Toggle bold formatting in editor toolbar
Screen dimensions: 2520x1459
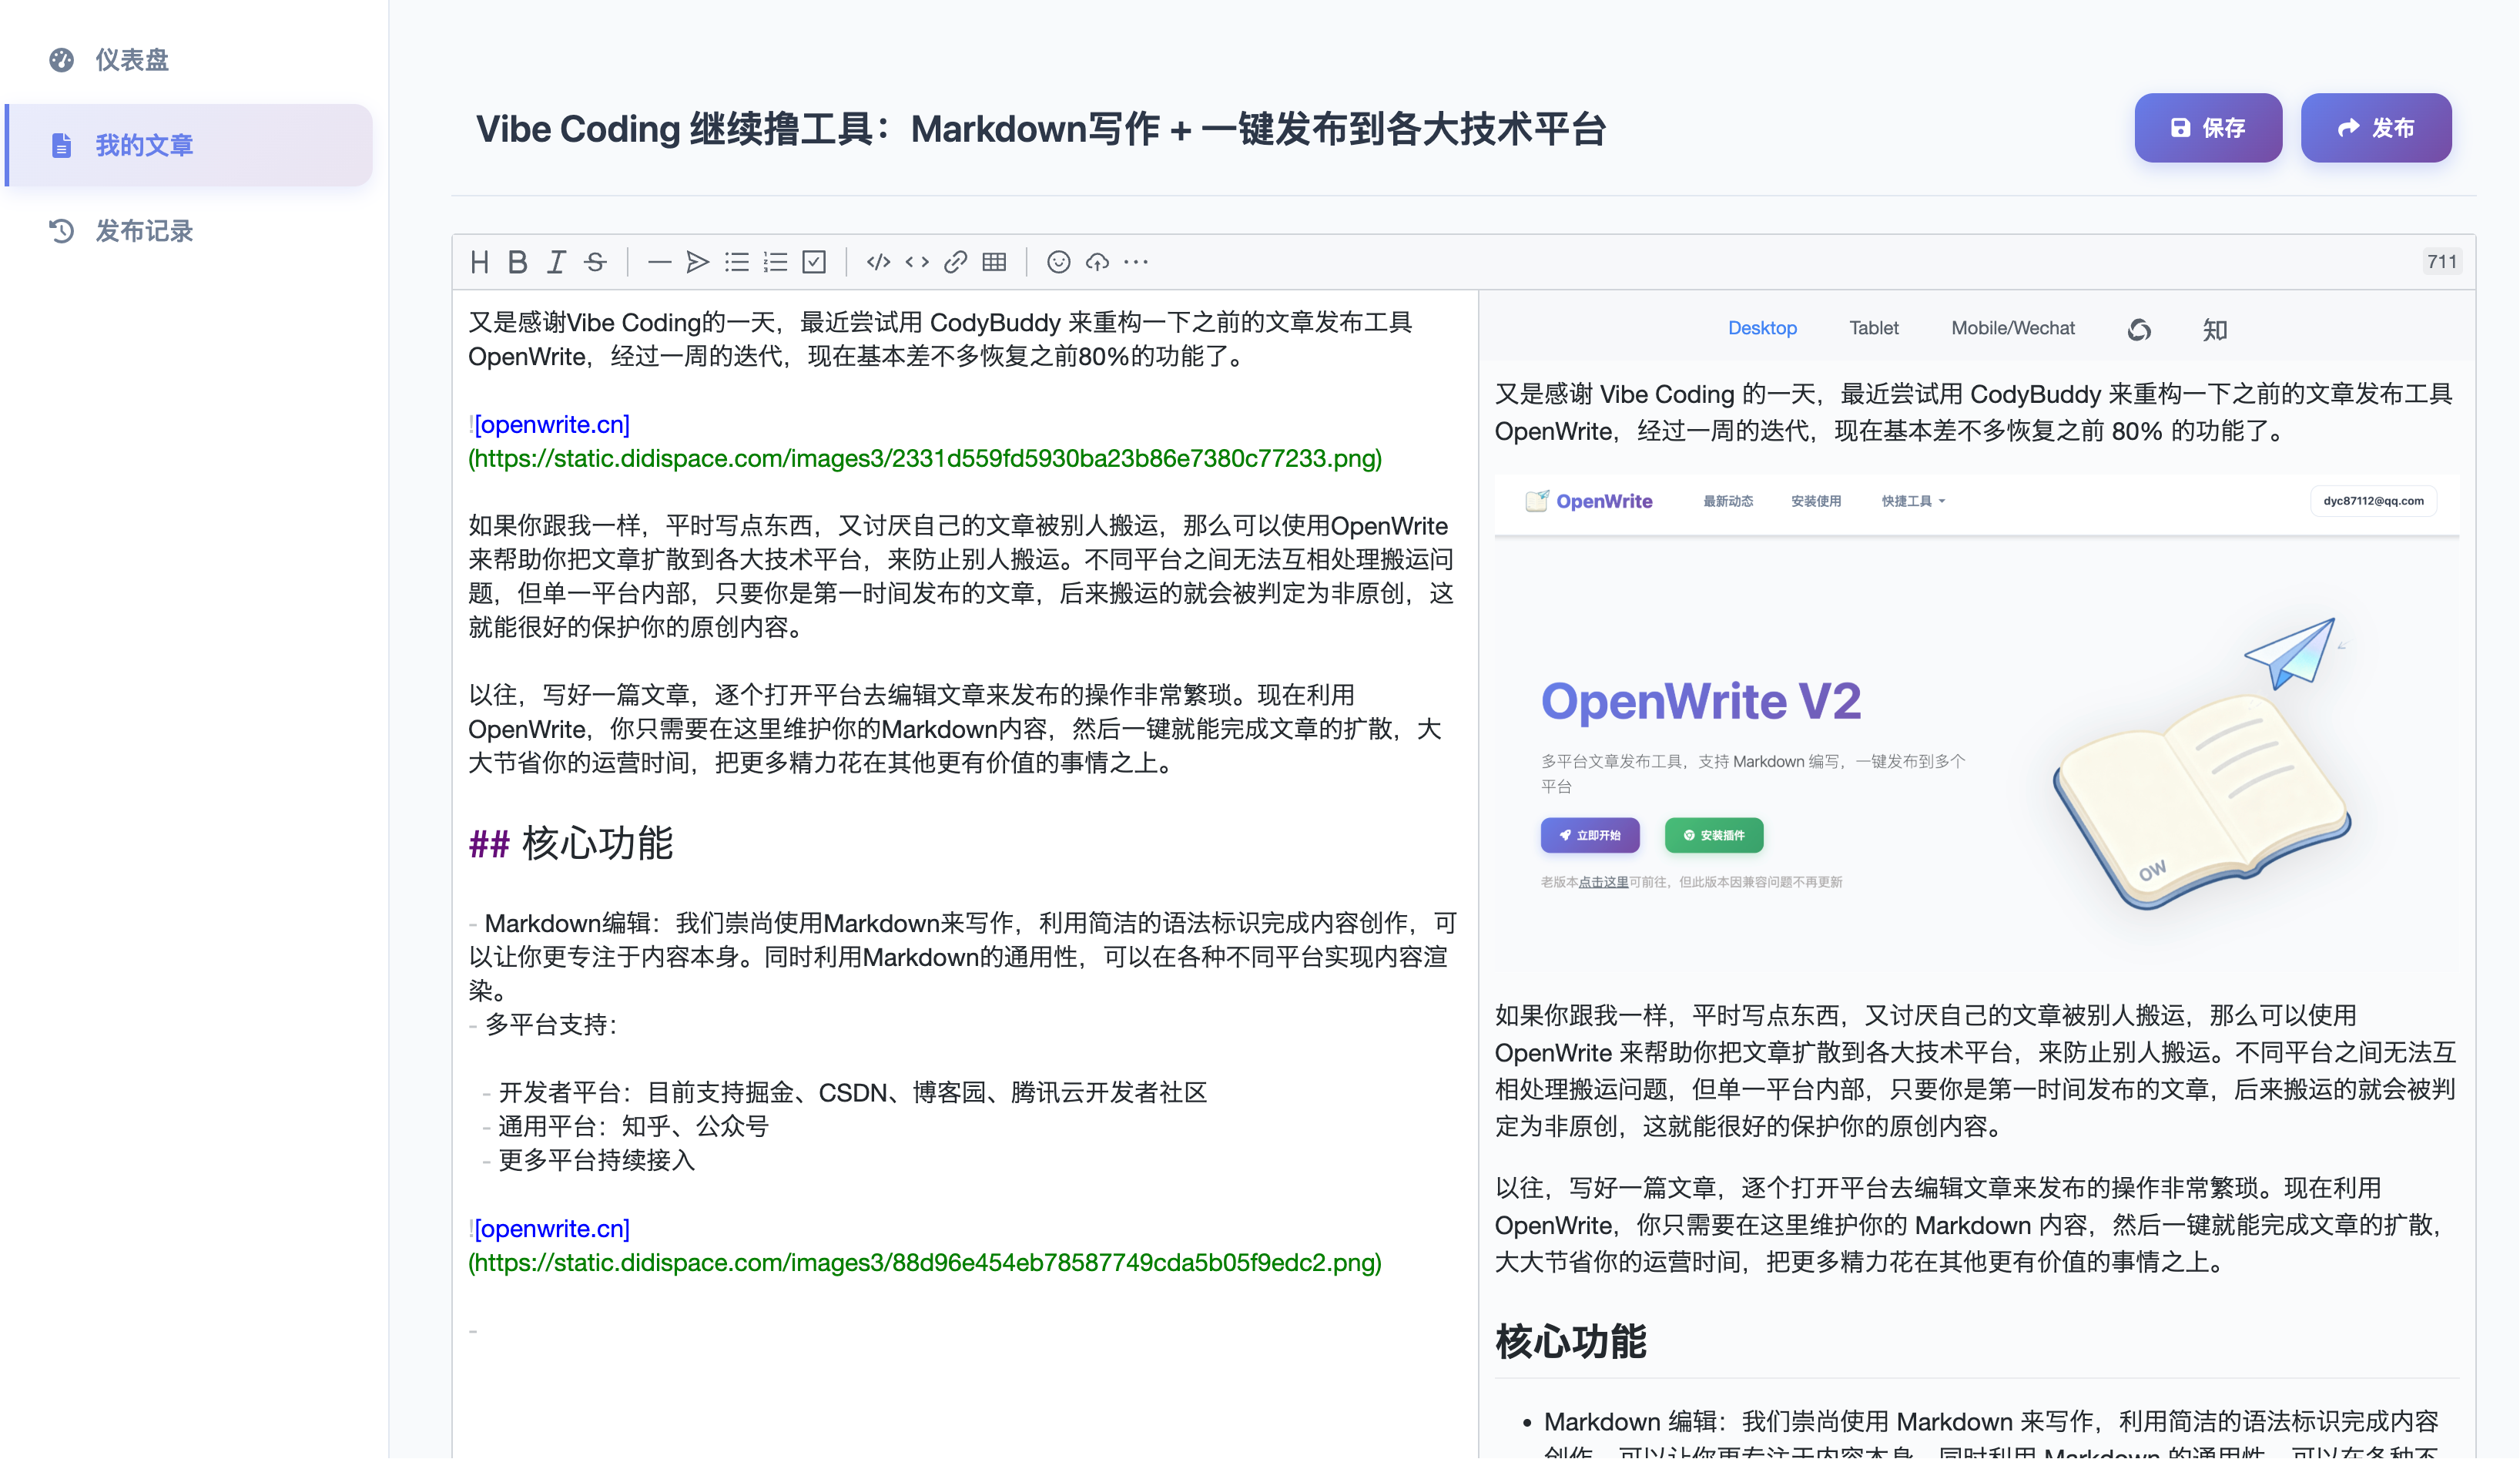517,262
